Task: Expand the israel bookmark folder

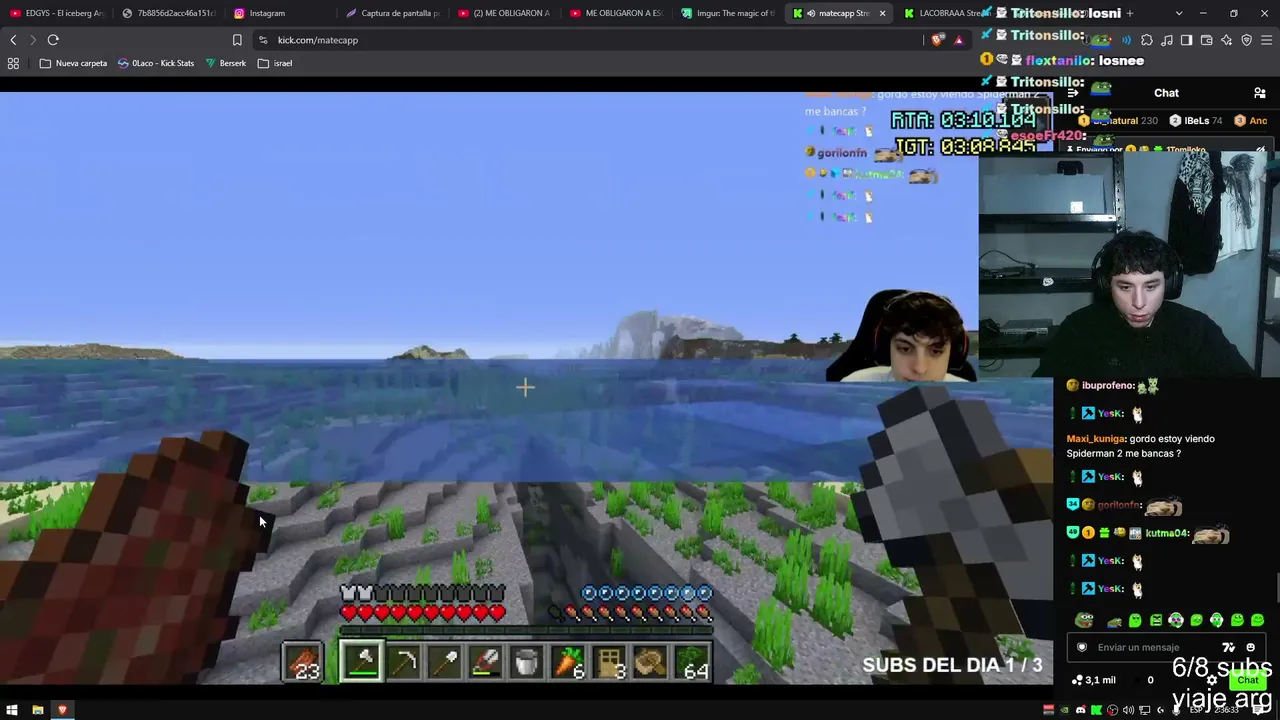Action: [x=275, y=63]
